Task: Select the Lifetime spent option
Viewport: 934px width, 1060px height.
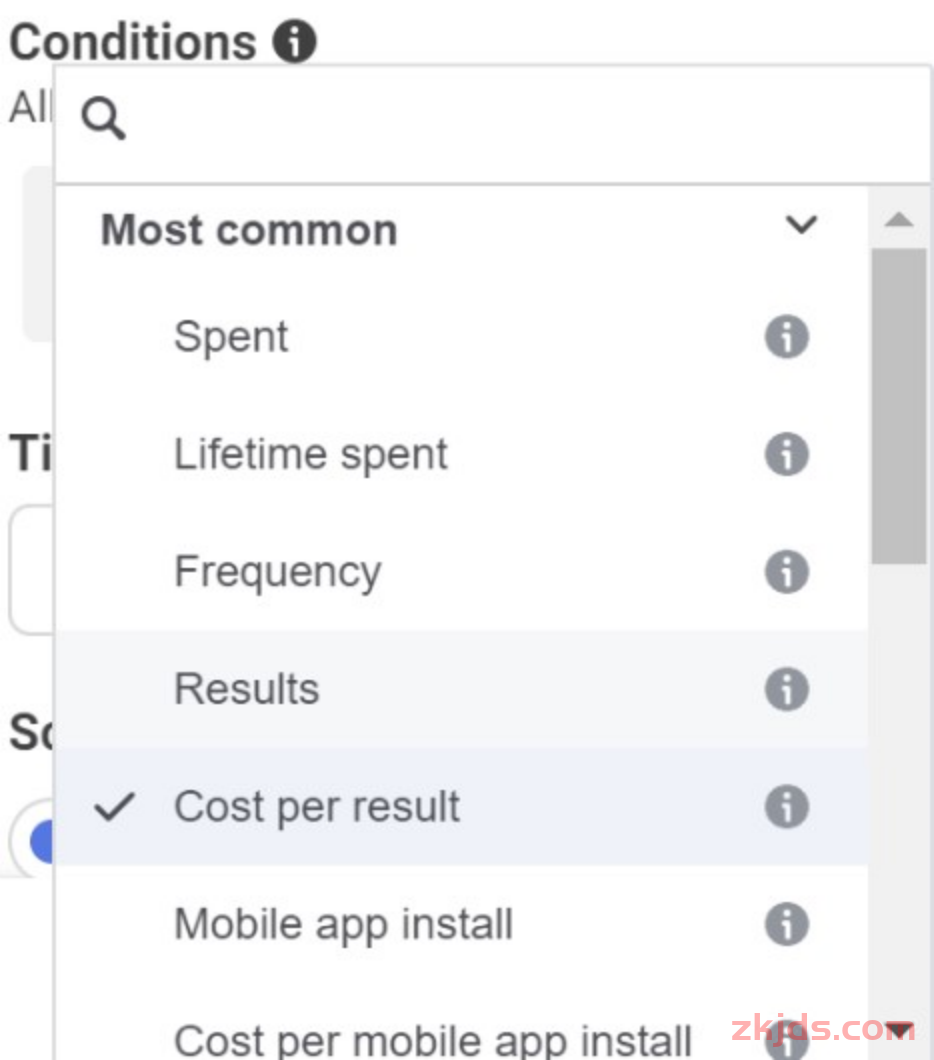Action: [x=311, y=455]
